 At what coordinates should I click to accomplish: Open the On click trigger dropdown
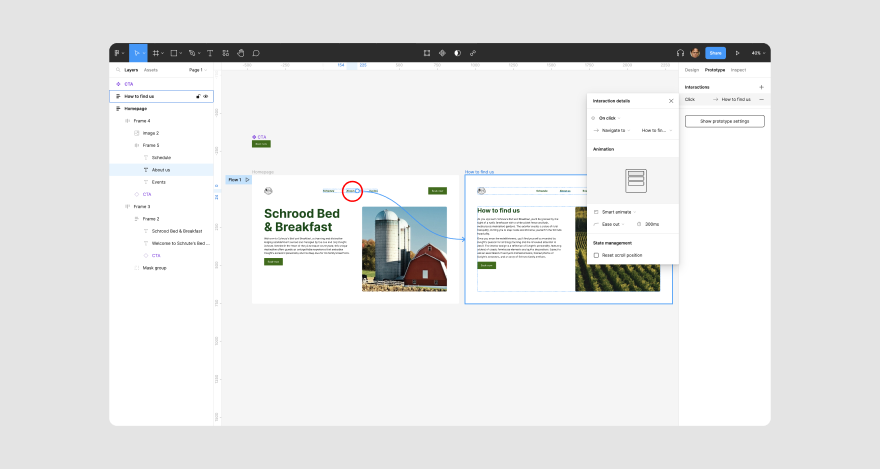609,118
